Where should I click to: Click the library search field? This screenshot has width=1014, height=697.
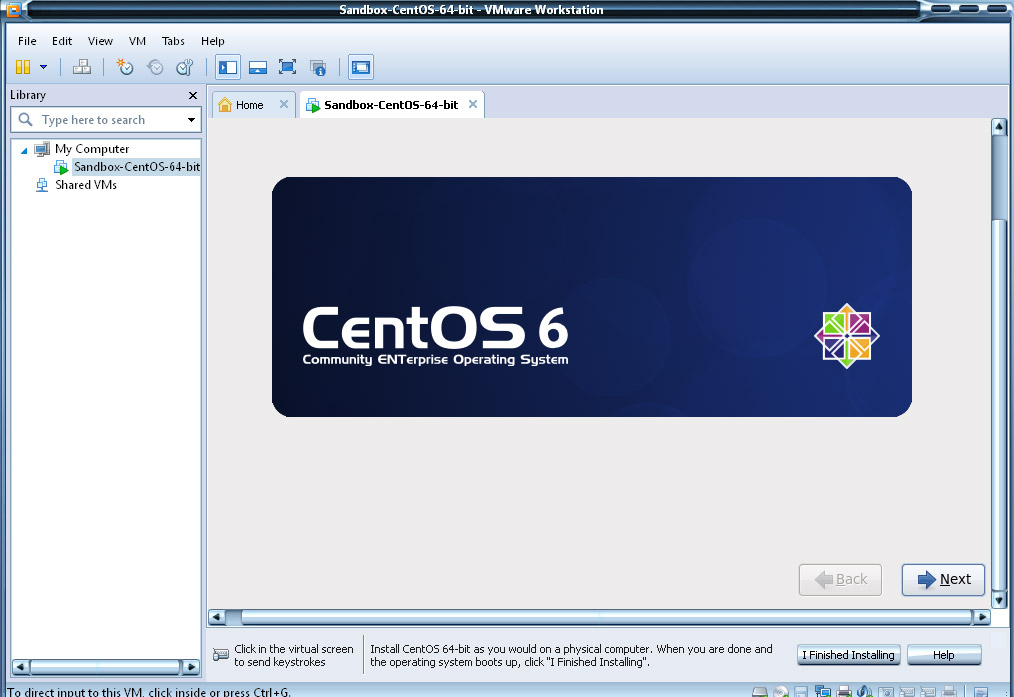(106, 120)
